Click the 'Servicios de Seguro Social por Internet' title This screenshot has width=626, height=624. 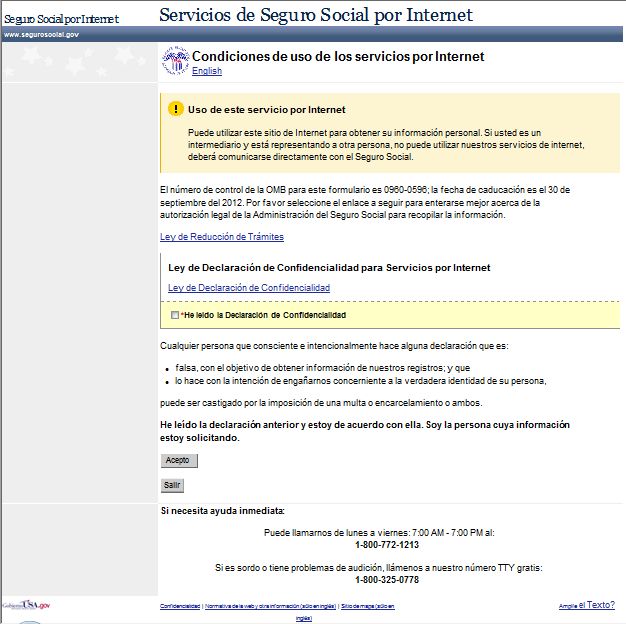tap(316, 15)
